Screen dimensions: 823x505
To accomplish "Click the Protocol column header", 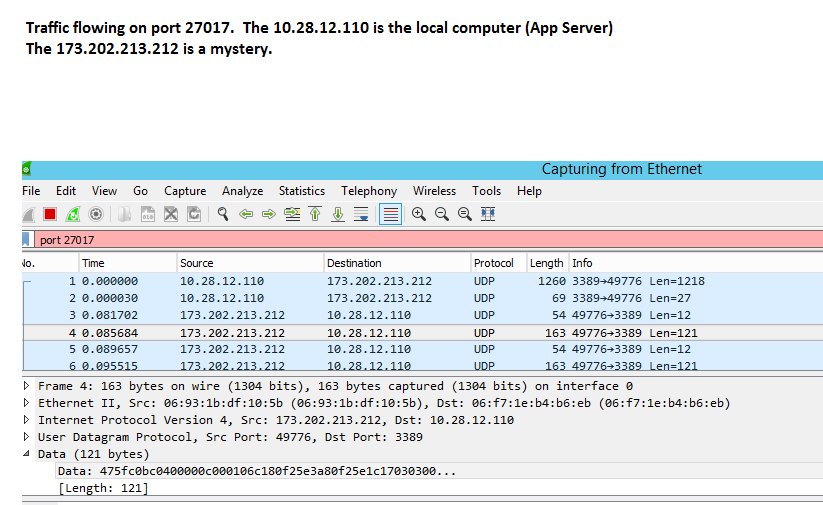I will [x=493, y=263].
